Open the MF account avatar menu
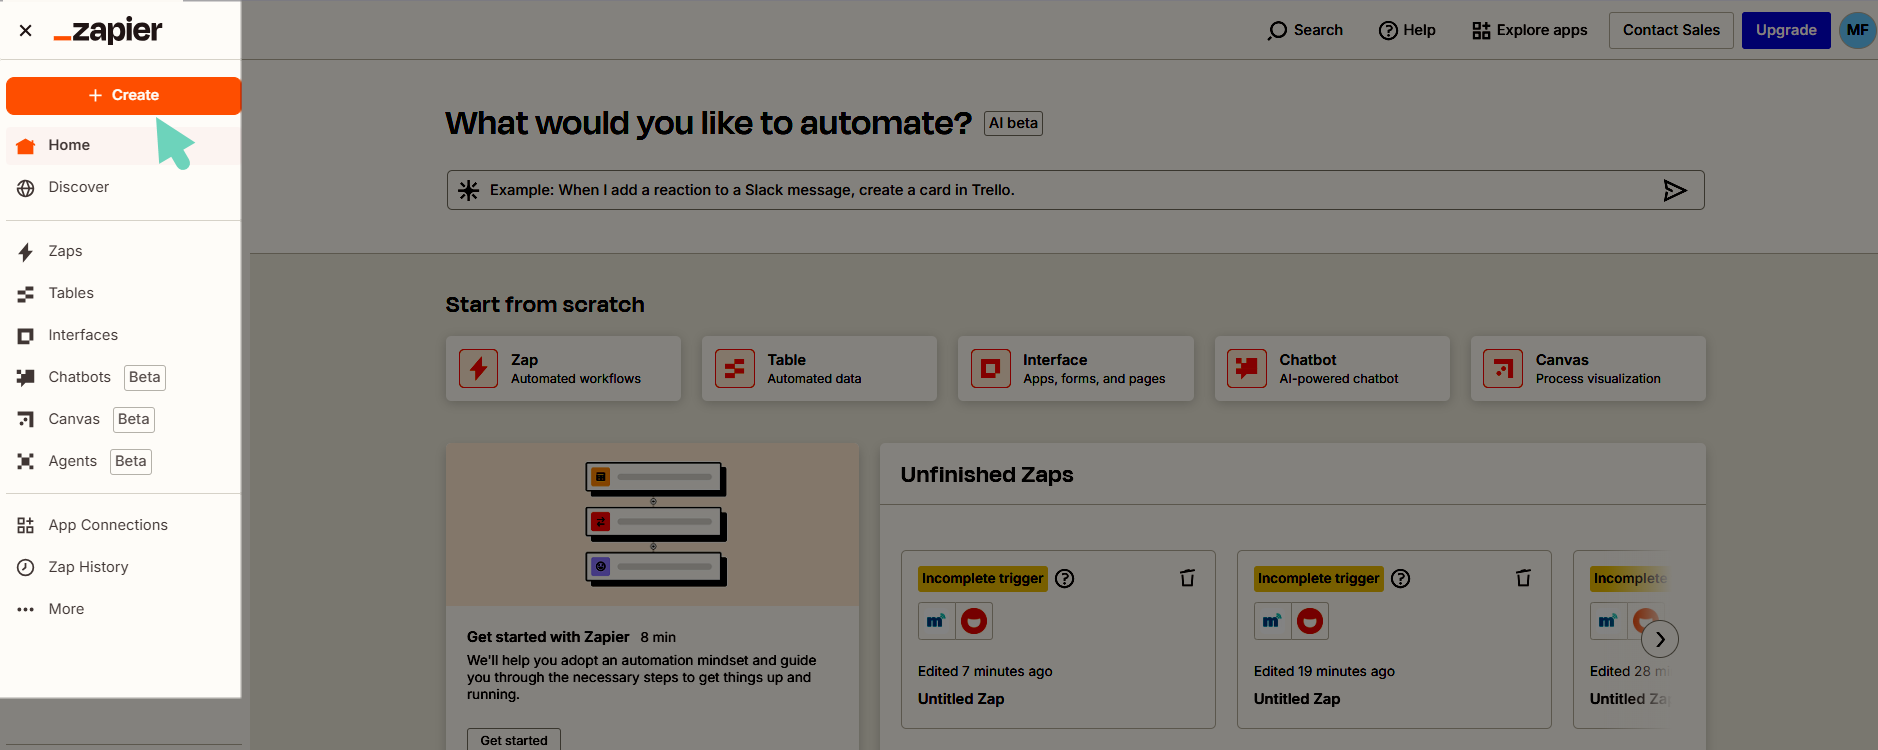Screen dimensions: 1878x750 [1857, 30]
